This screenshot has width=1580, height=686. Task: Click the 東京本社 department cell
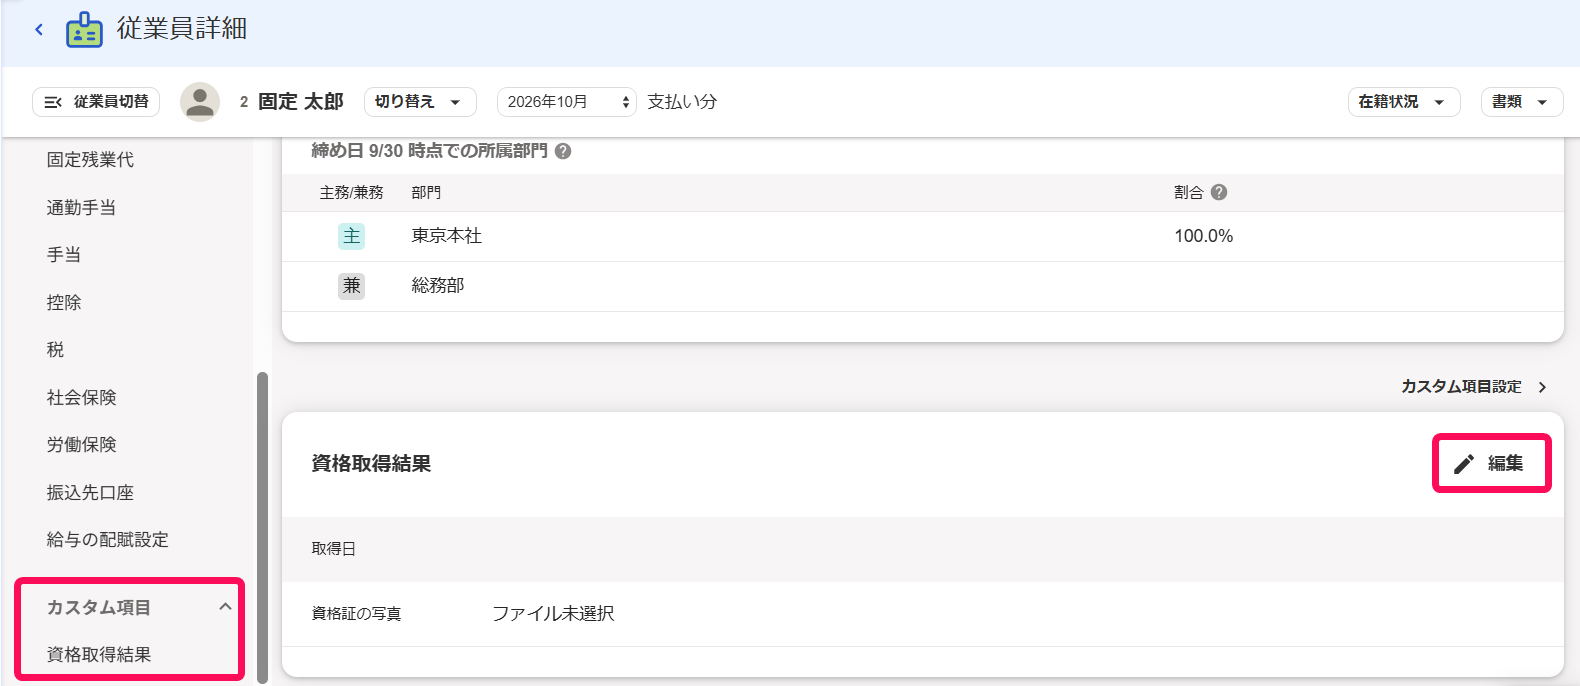coord(447,236)
